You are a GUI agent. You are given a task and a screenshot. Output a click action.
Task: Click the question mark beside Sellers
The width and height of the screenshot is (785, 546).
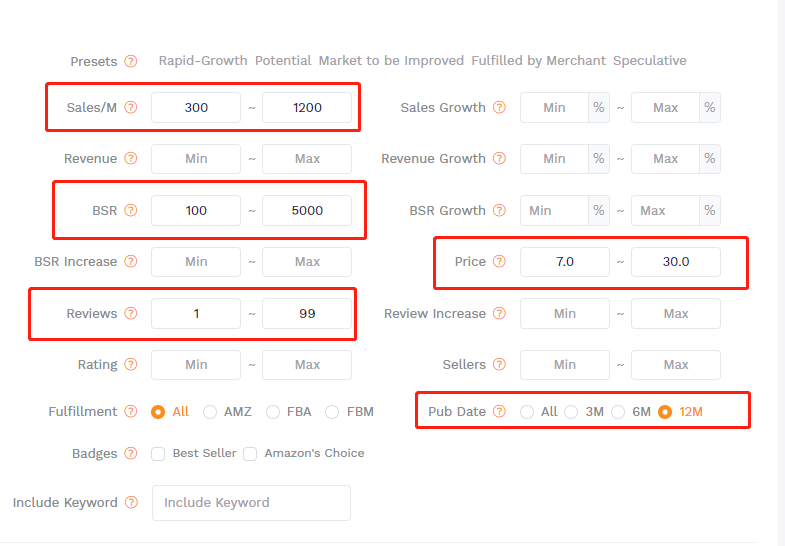[x=499, y=365]
